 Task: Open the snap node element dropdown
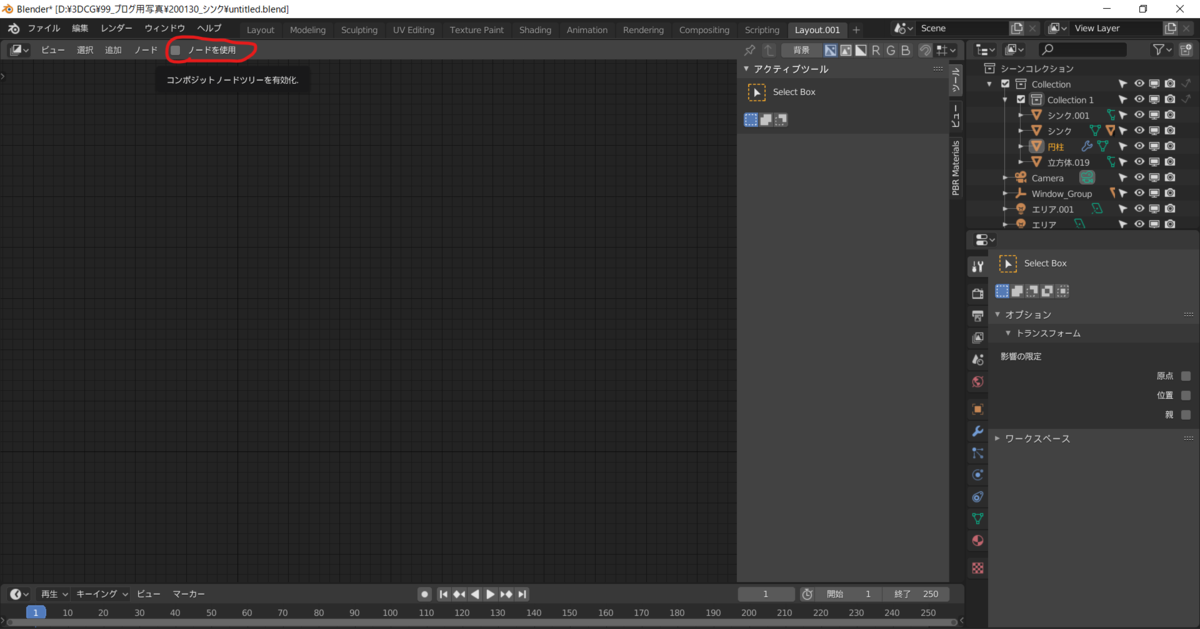click(945, 50)
